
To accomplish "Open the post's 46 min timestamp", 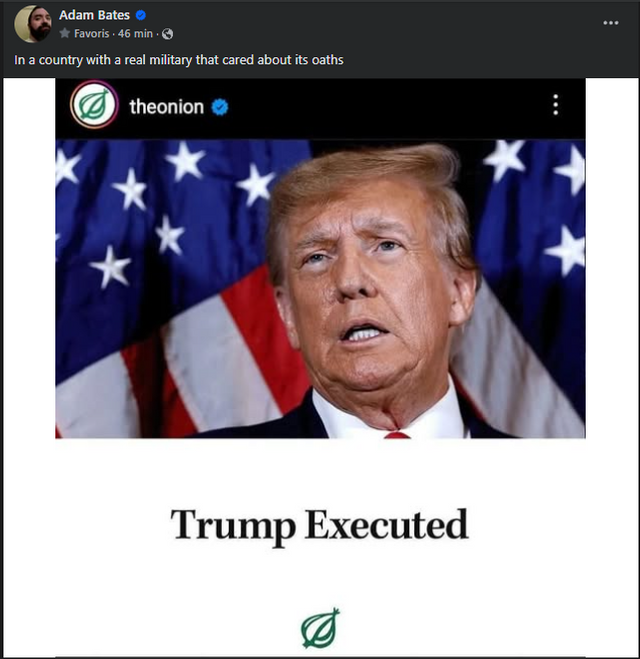I will pyautogui.click(x=134, y=33).
